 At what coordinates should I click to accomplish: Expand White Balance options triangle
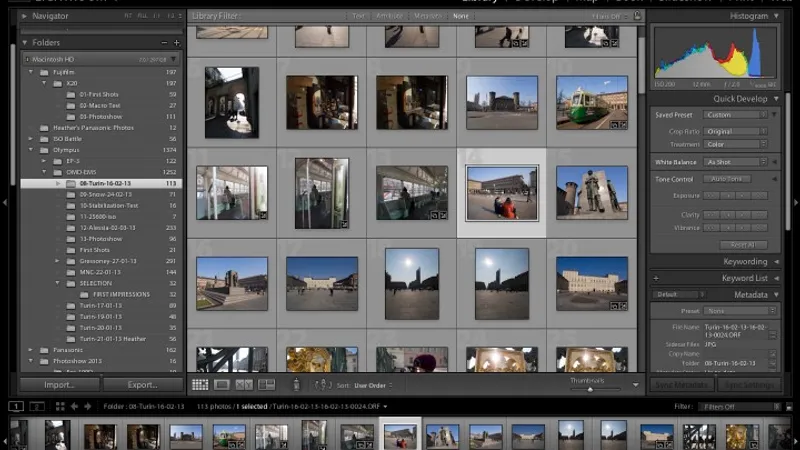coord(774,162)
